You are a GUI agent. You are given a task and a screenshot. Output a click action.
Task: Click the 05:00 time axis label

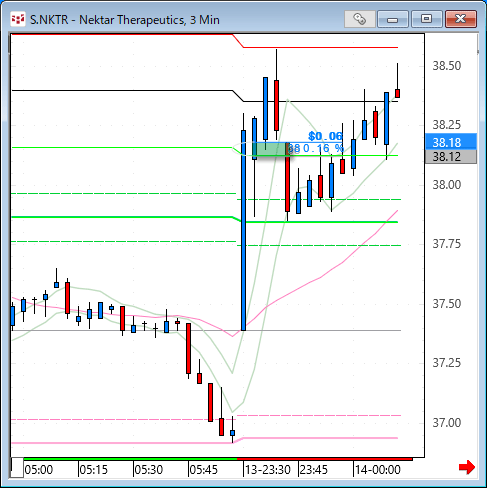[x=39, y=470]
